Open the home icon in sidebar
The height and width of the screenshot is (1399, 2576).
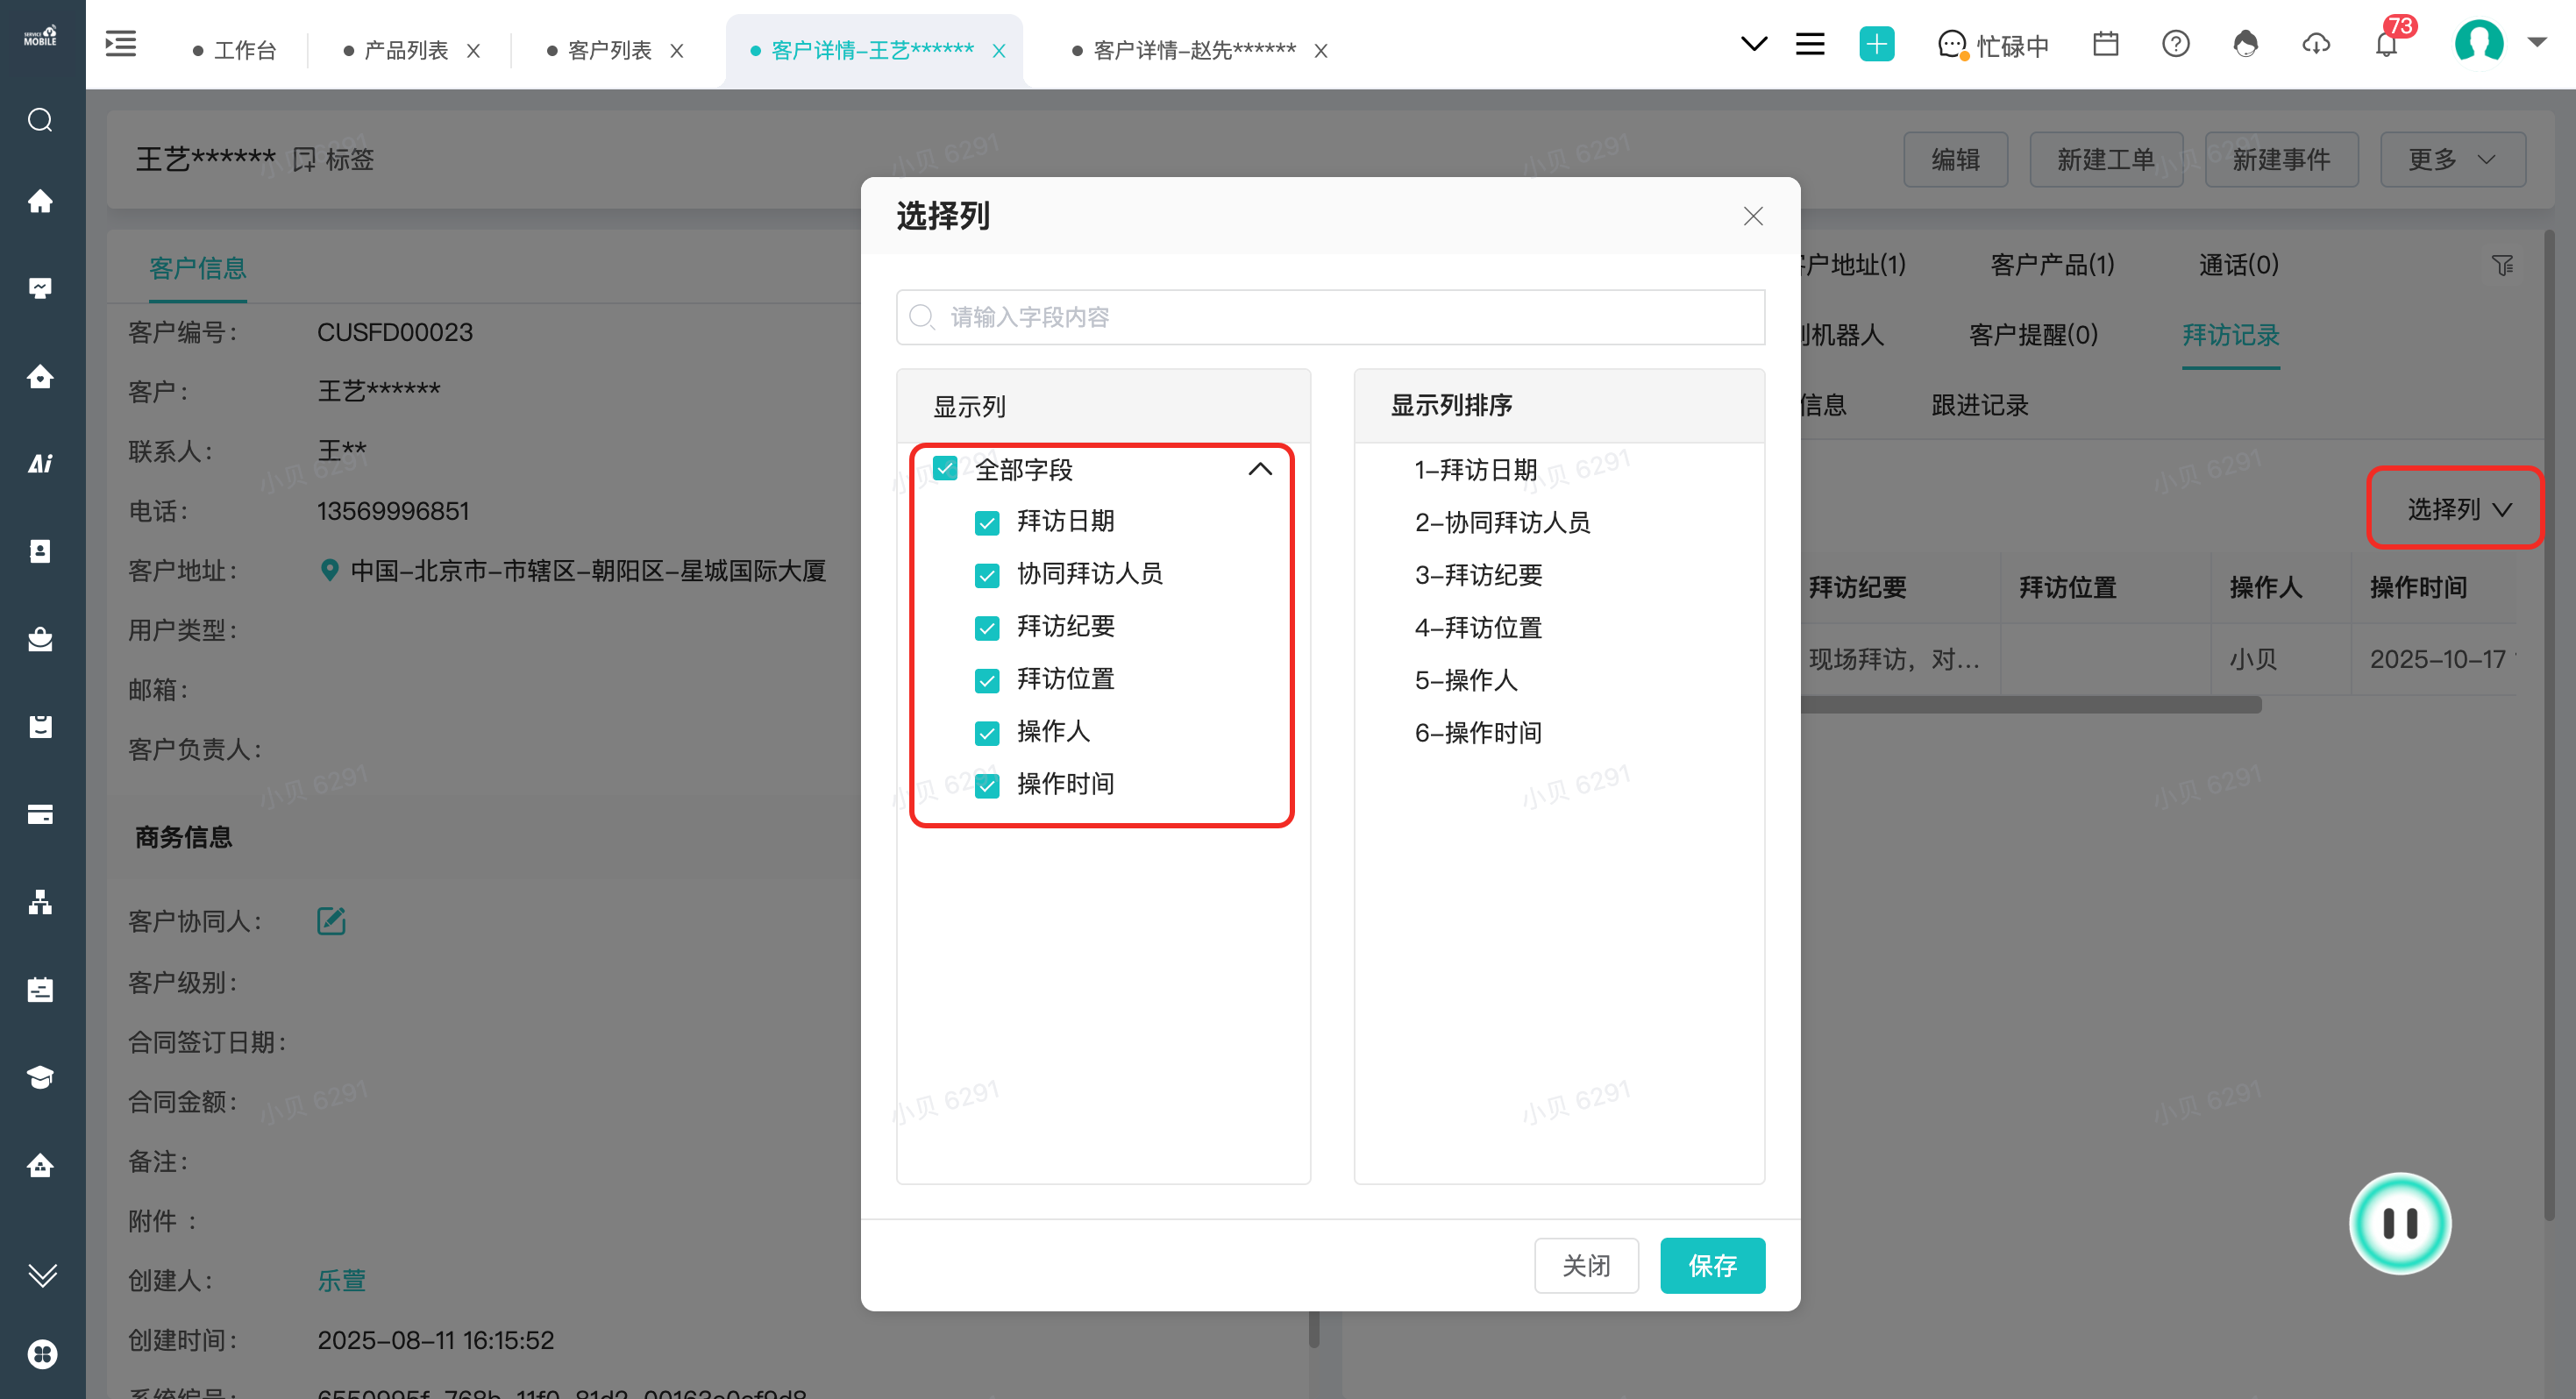(x=40, y=201)
